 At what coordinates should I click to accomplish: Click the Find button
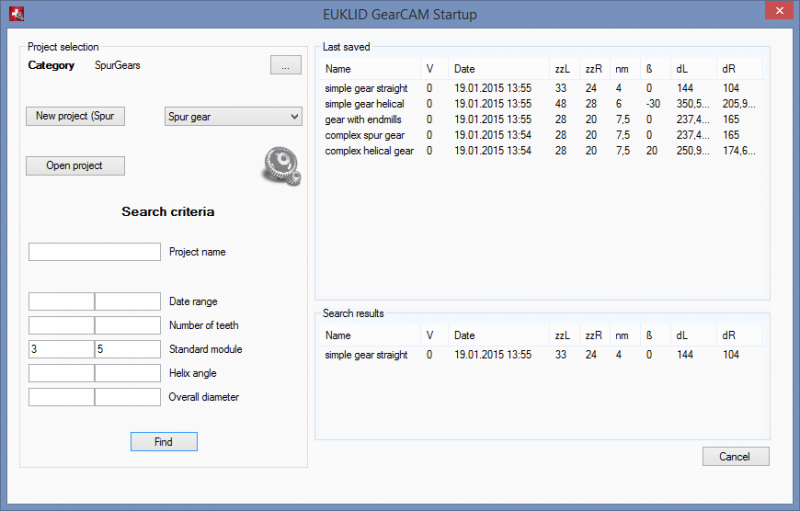(164, 442)
